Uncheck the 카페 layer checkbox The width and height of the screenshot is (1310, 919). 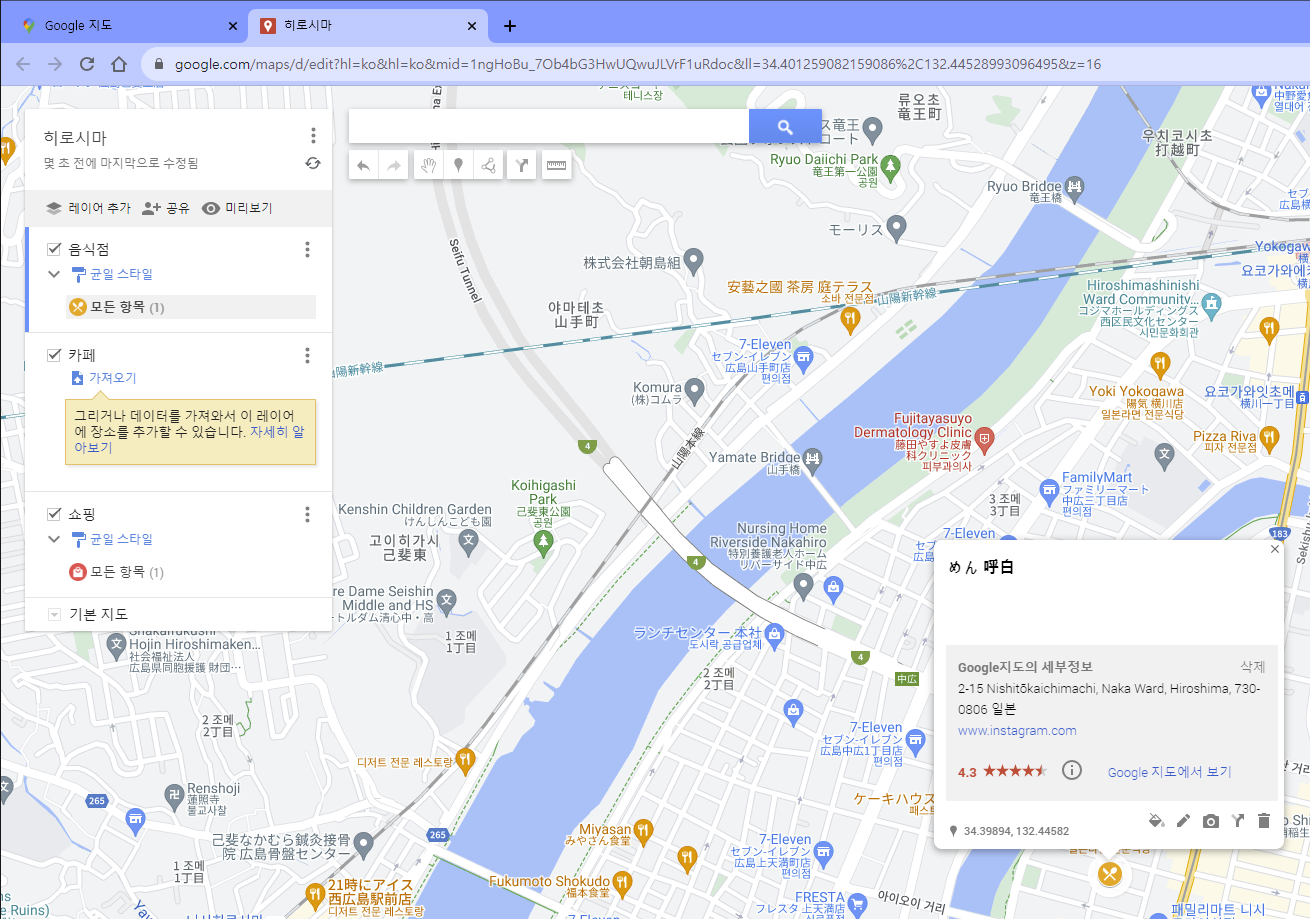[x=55, y=354]
